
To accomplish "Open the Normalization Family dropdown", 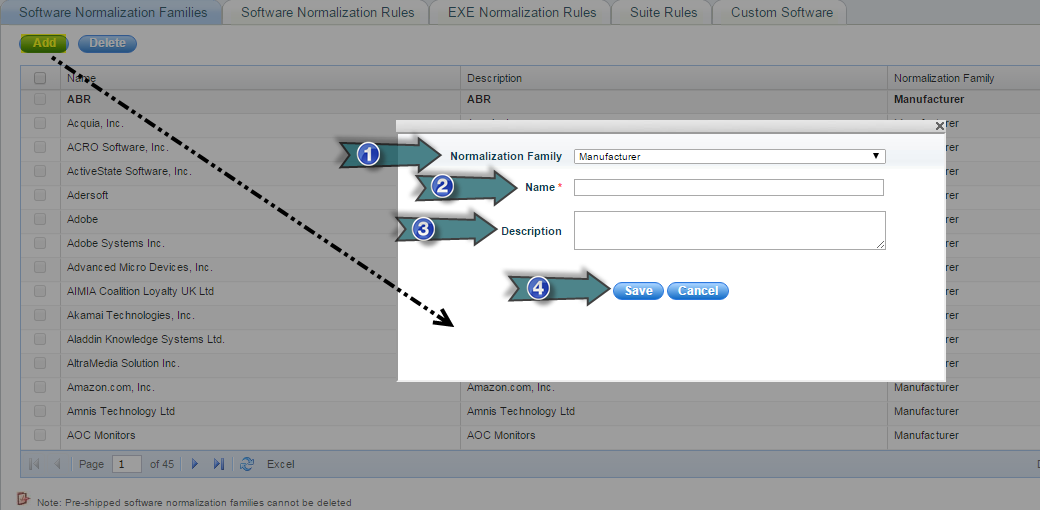I will (x=729, y=156).
